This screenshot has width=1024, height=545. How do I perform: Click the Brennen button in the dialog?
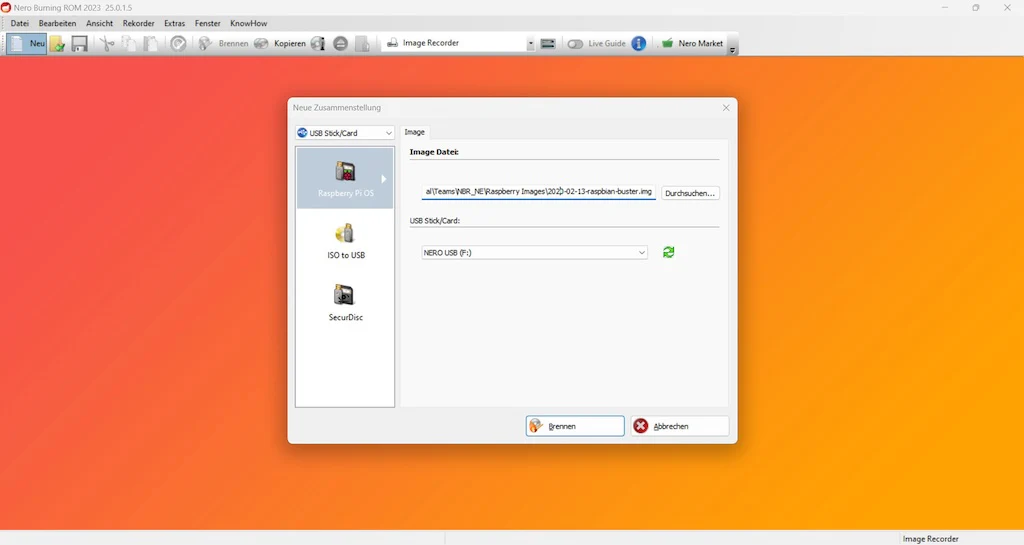coord(575,426)
